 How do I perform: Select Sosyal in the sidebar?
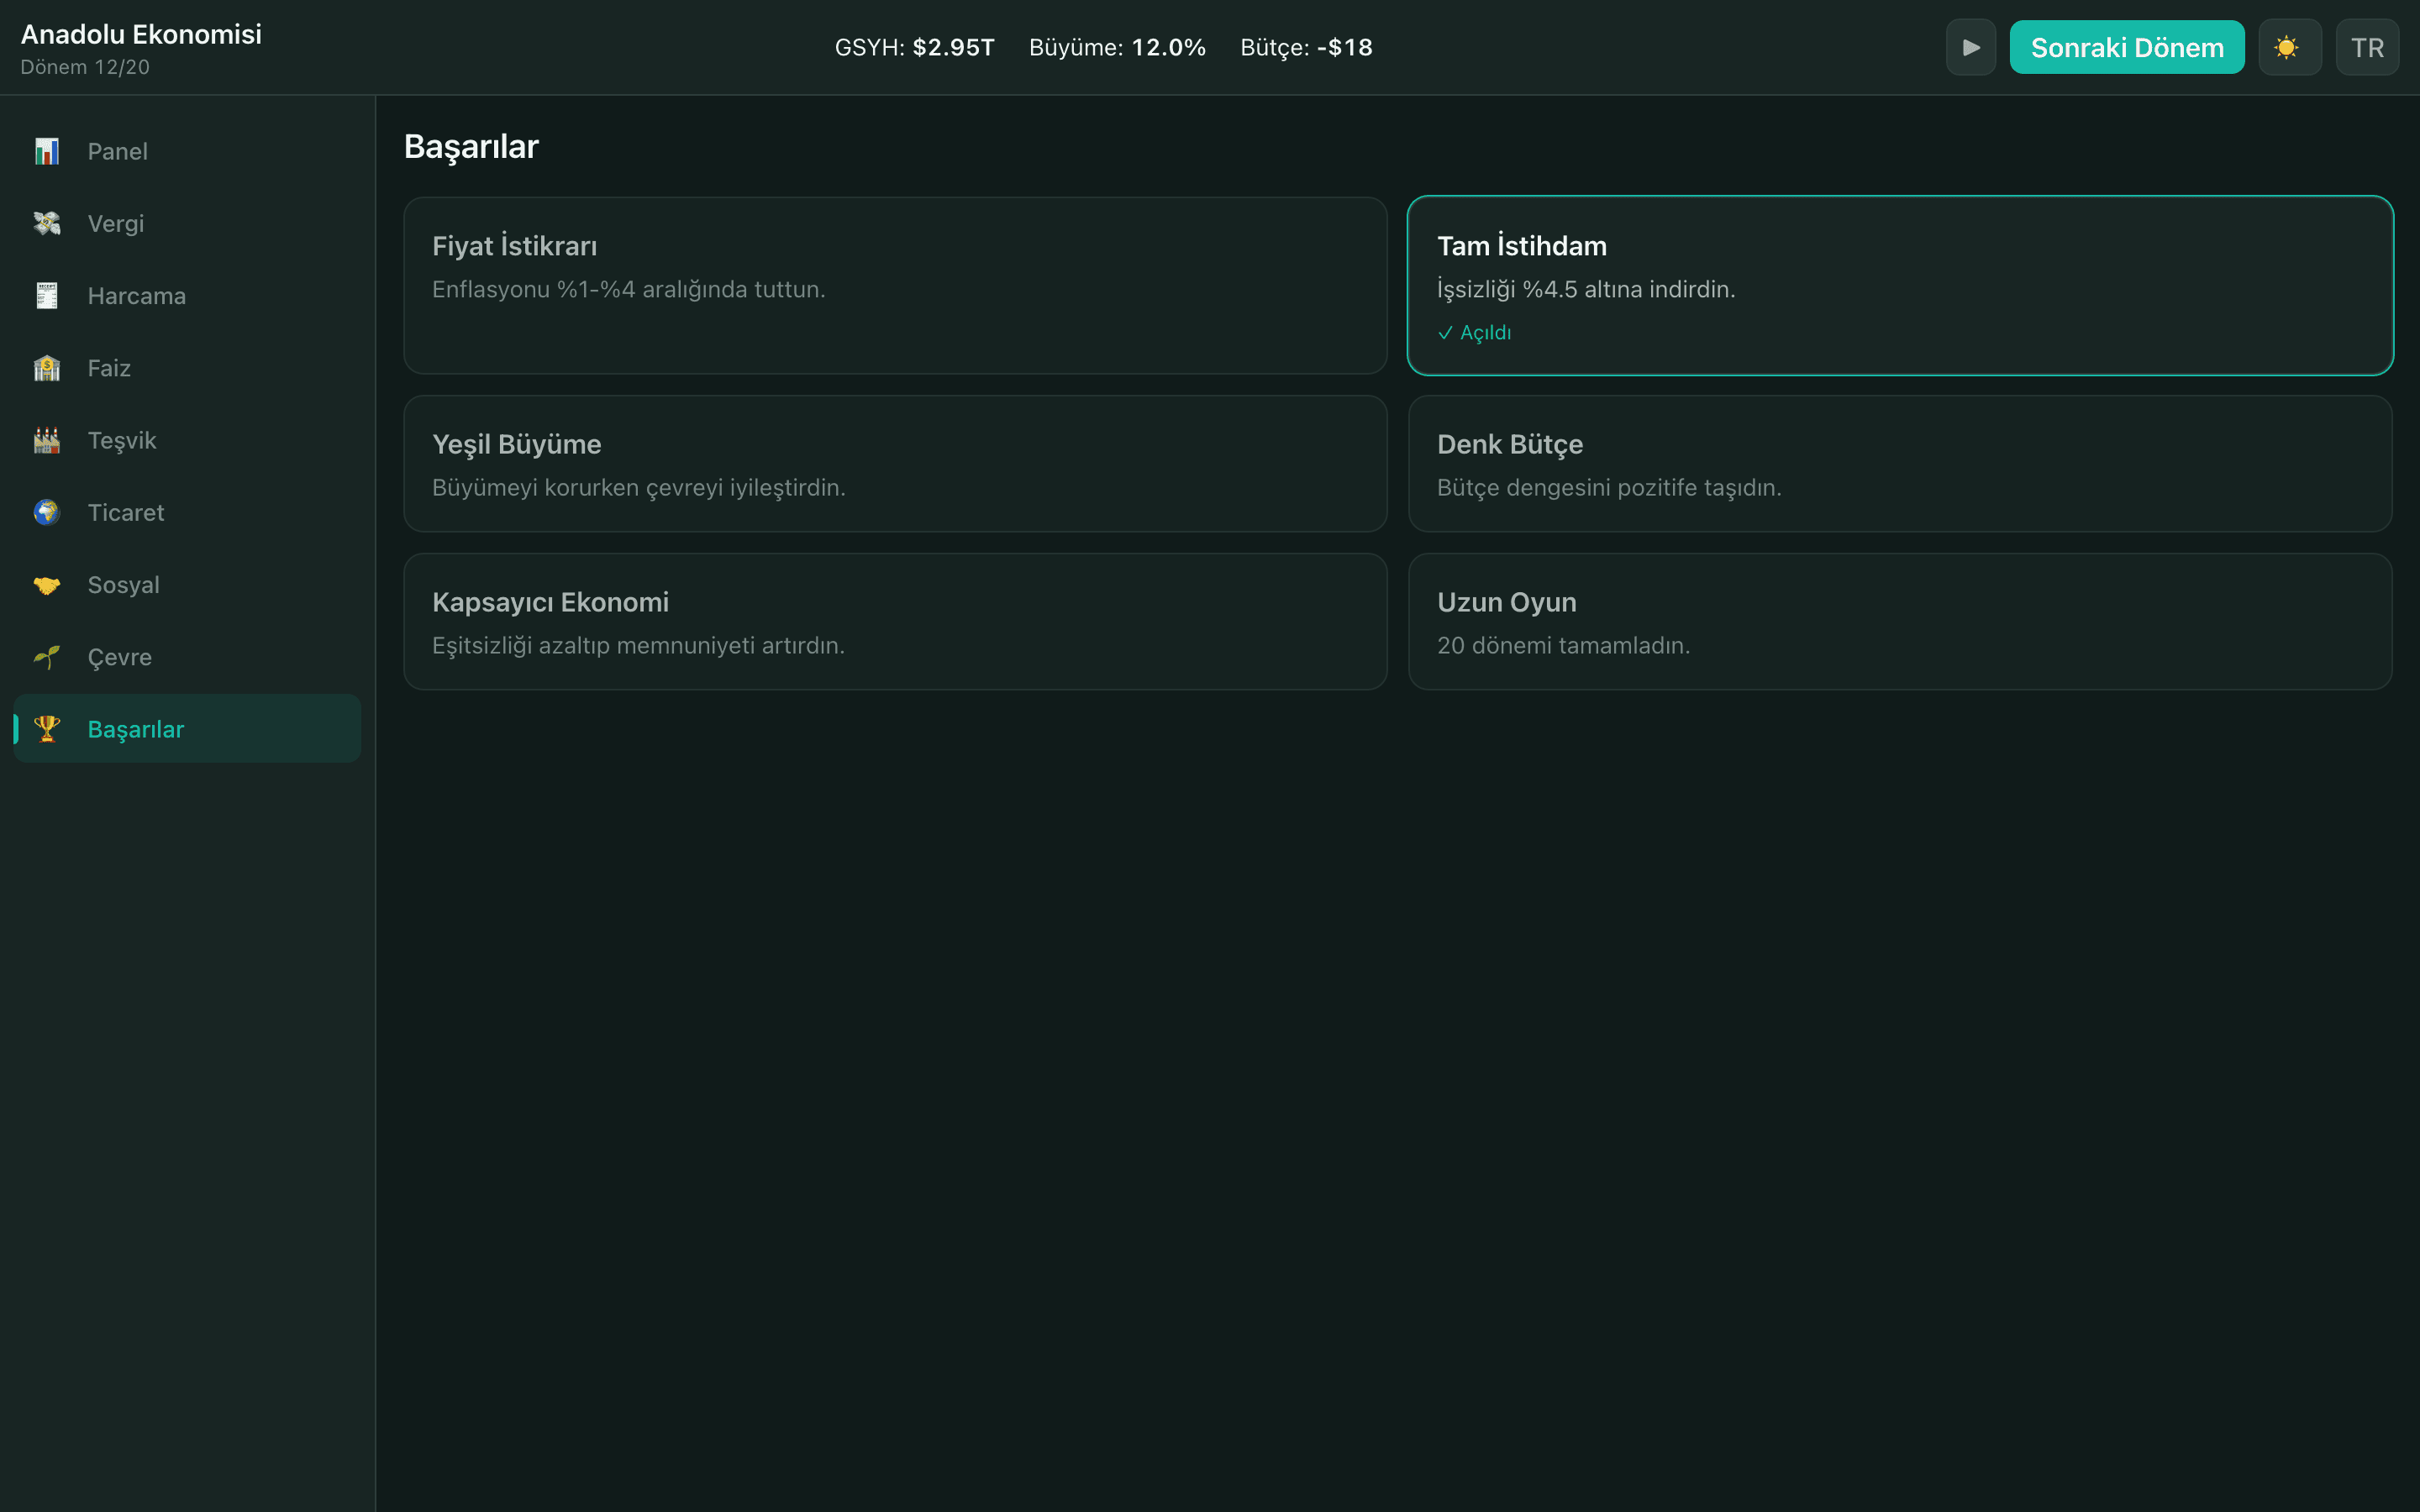click(x=187, y=585)
